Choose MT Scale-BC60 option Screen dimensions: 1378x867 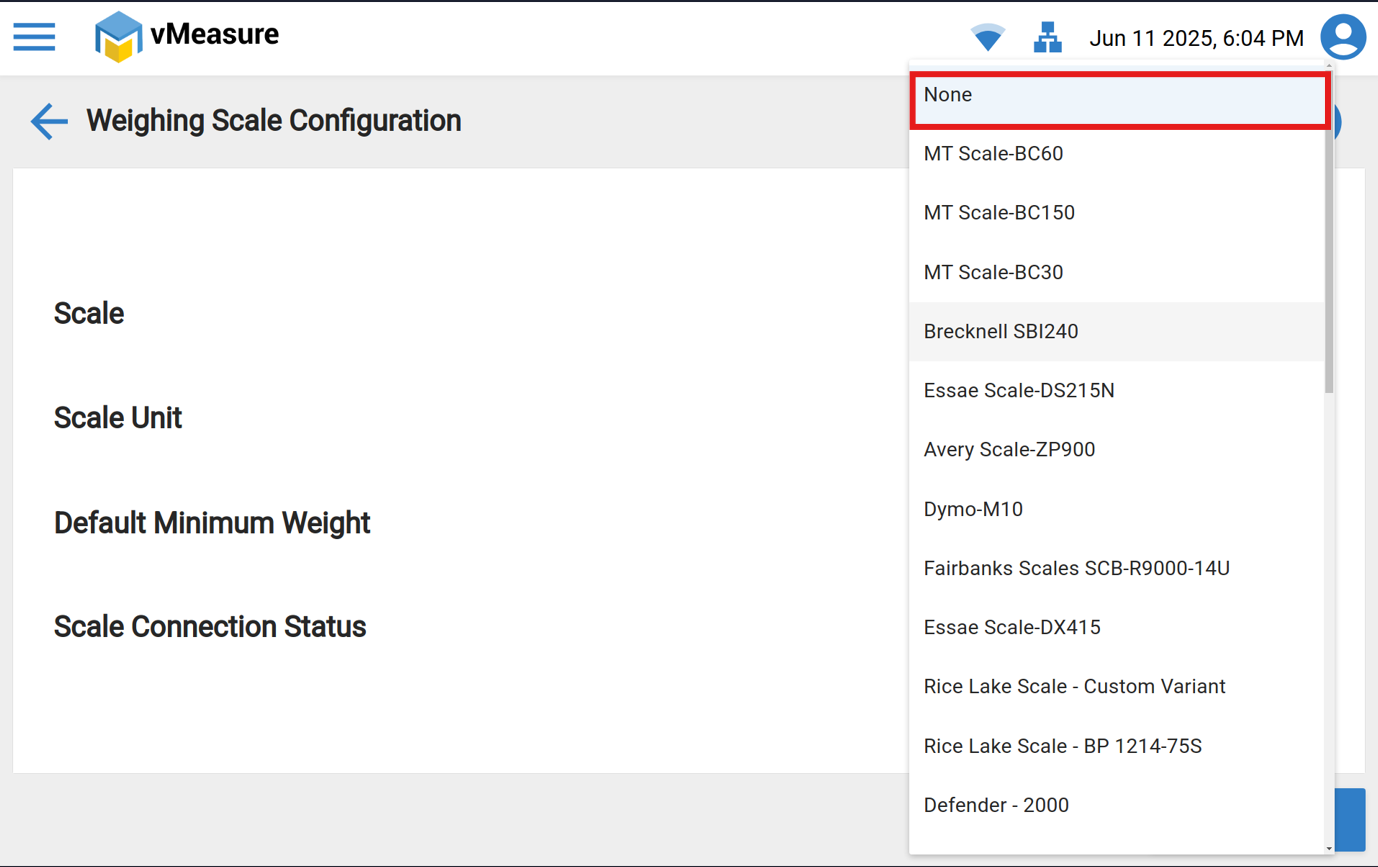coord(1116,154)
